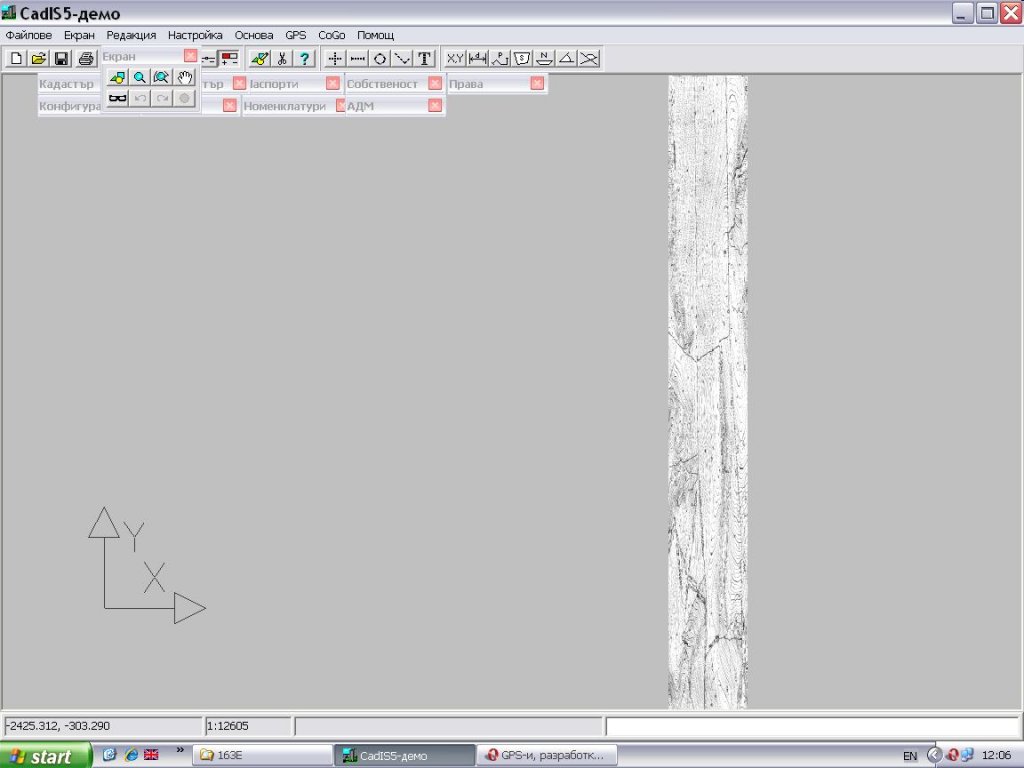
Task: Click the question mark help icon
Action: (304, 59)
